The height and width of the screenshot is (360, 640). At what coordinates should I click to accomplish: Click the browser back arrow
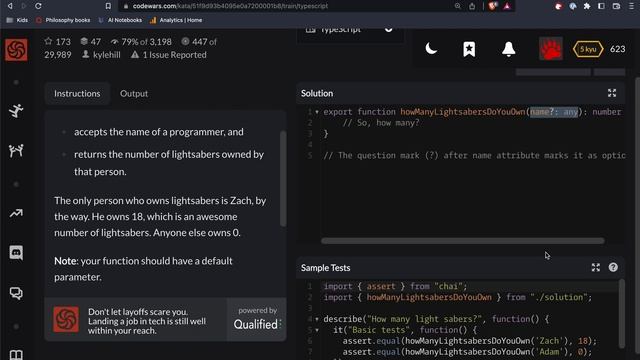(10, 6)
